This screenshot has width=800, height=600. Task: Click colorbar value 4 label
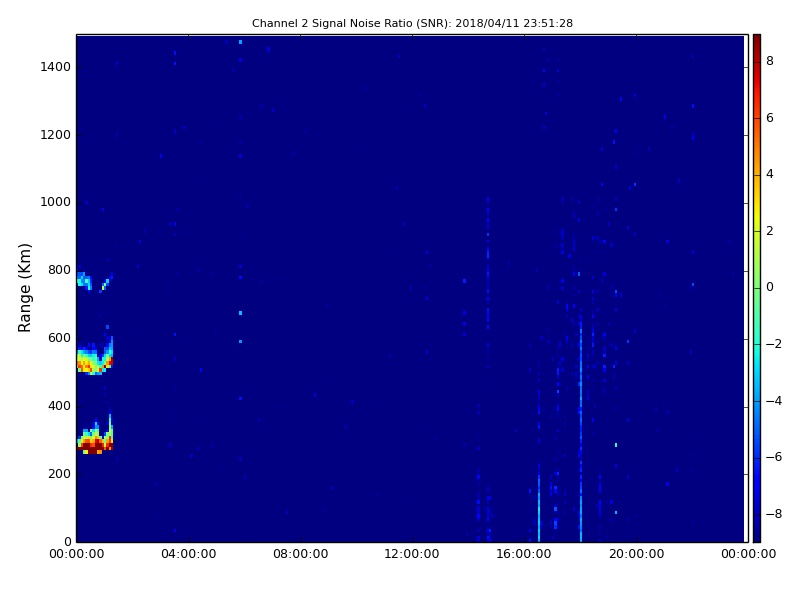click(x=770, y=174)
